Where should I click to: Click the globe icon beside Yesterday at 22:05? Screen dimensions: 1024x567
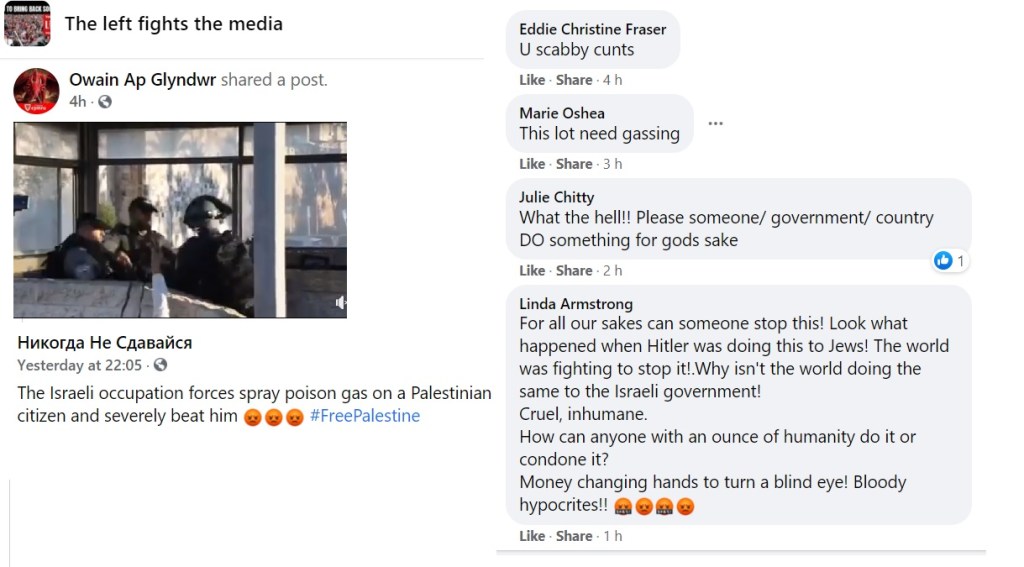pyautogui.click(x=160, y=366)
